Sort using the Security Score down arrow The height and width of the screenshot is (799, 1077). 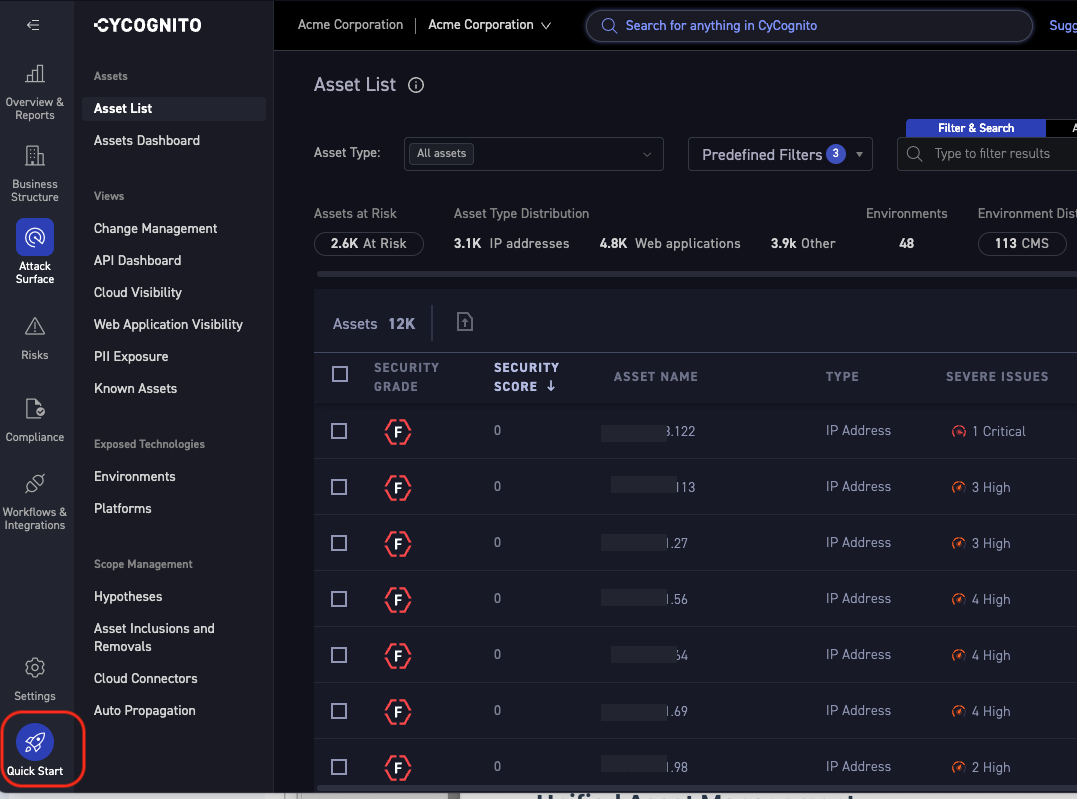(551, 386)
